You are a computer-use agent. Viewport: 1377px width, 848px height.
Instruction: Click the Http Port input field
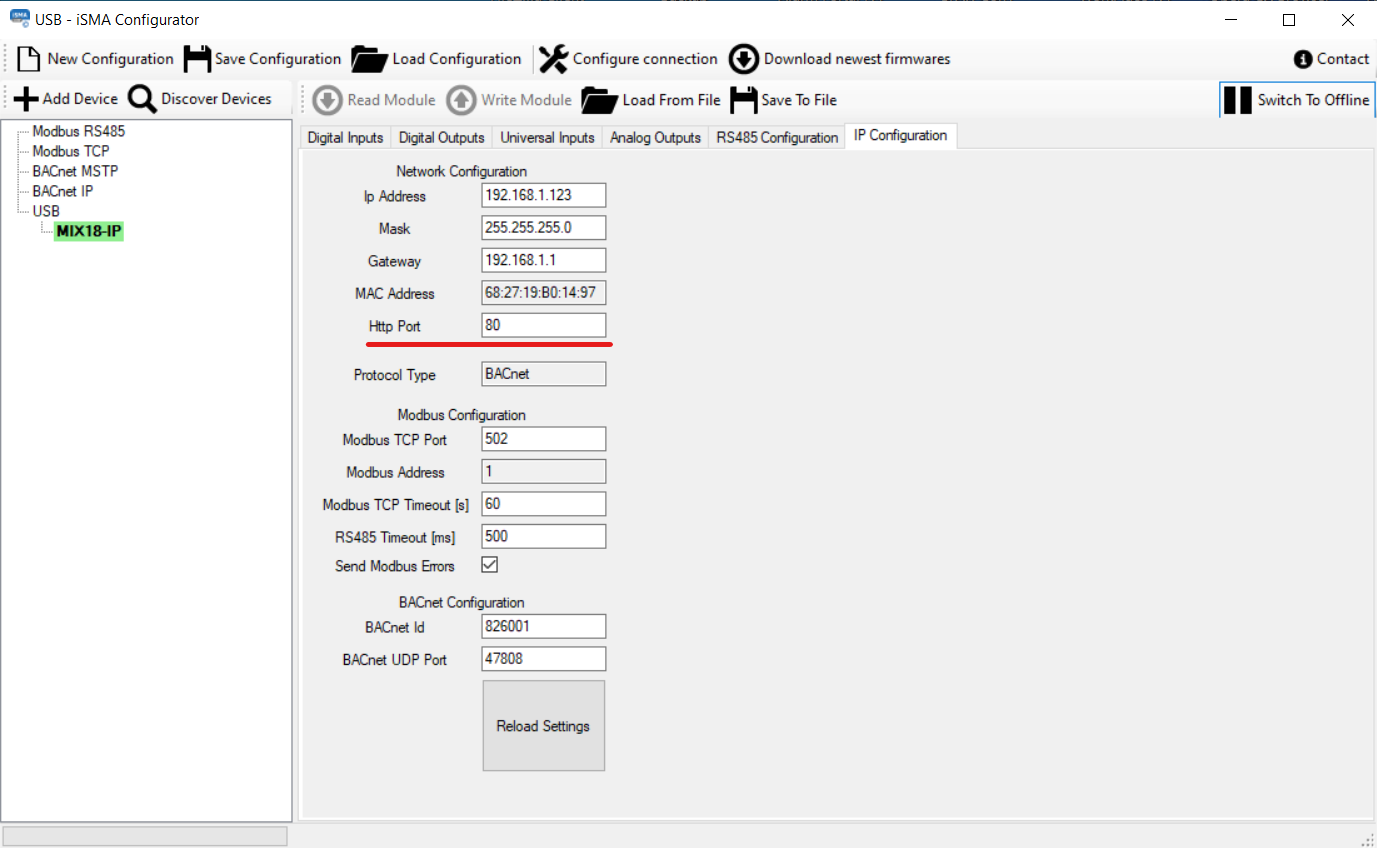(x=543, y=325)
